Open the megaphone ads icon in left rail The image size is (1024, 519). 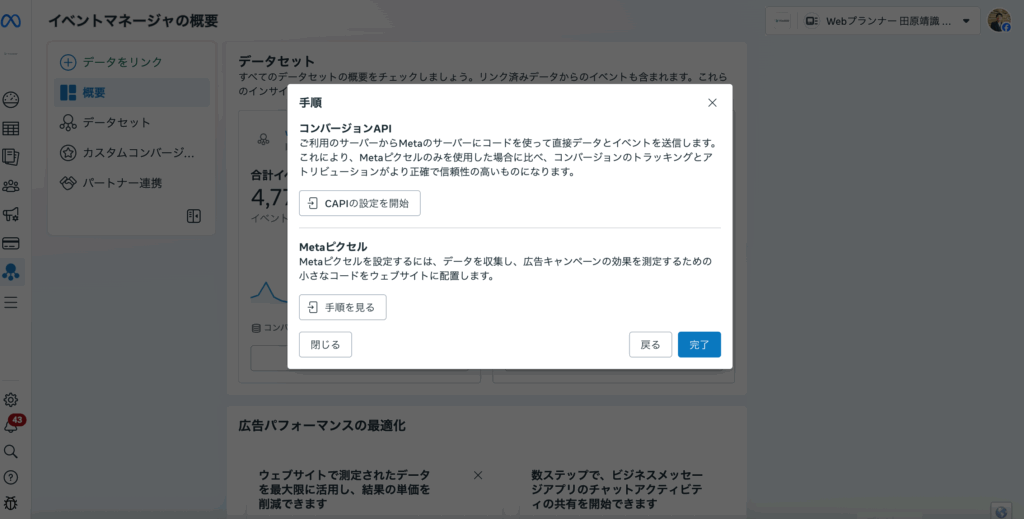[x=12, y=214]
